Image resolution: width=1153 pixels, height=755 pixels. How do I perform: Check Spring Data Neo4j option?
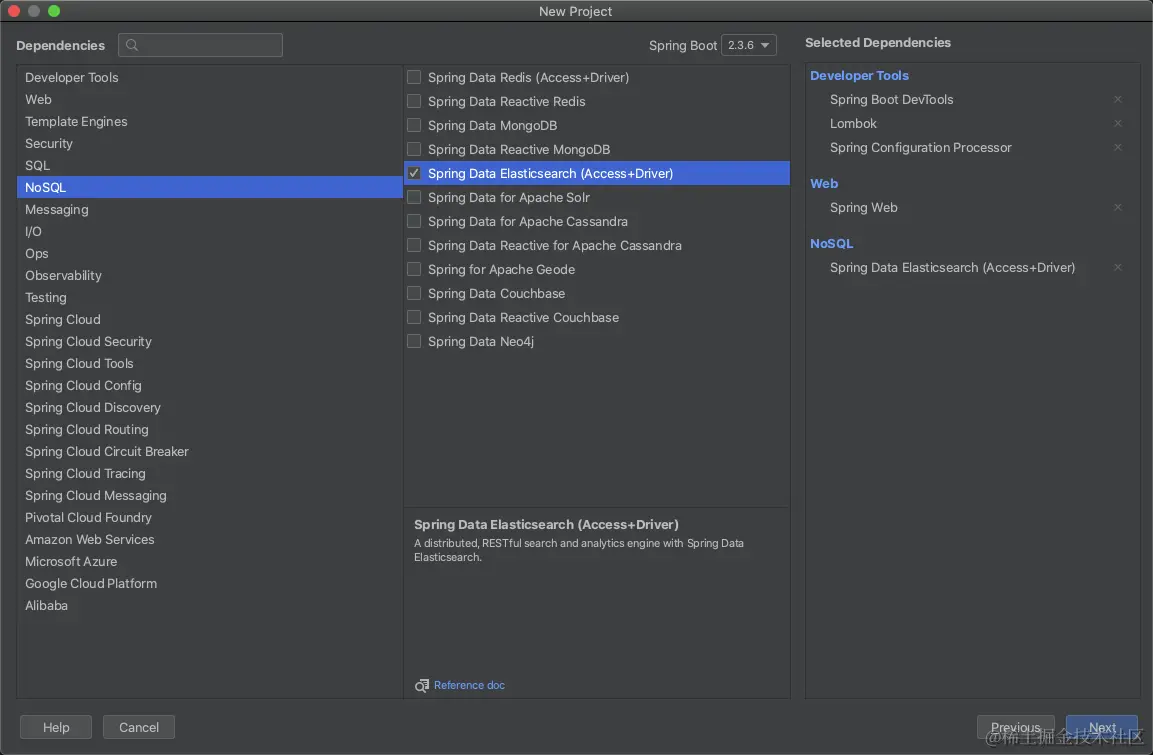(414, 342)
